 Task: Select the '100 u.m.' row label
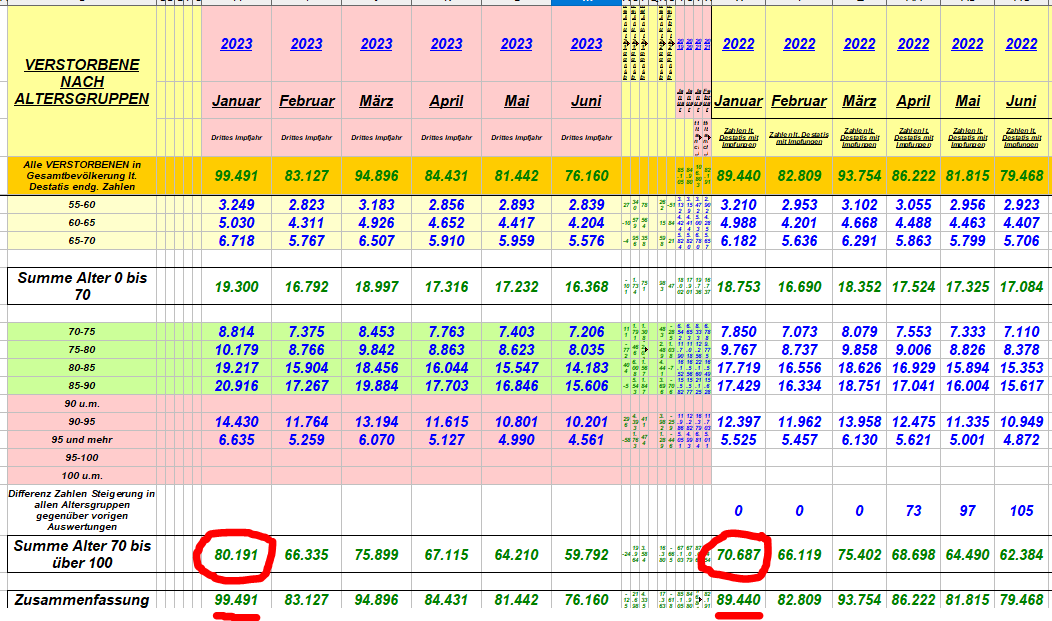point(82,475)
